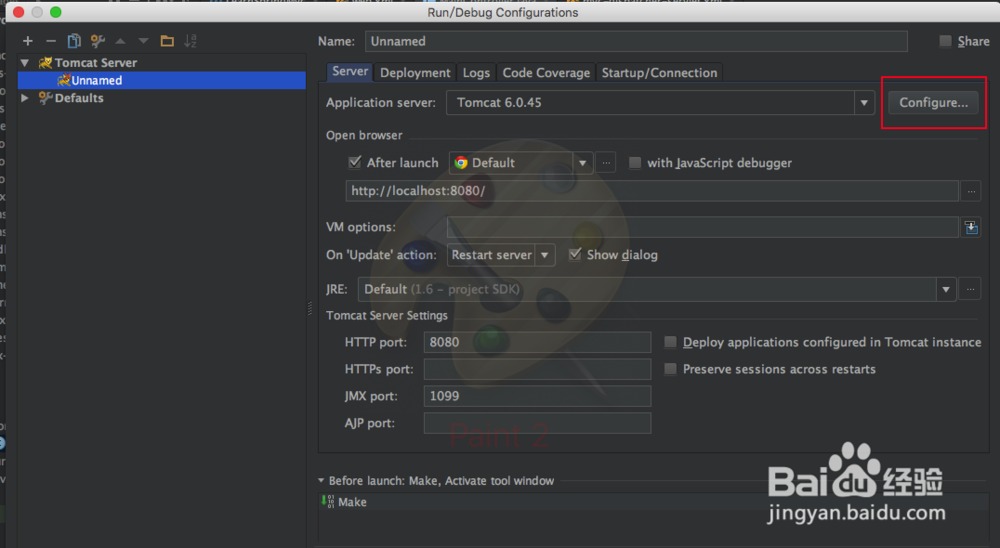Click the HTTPs port field
1000x548 pixels.
(537, 369)
